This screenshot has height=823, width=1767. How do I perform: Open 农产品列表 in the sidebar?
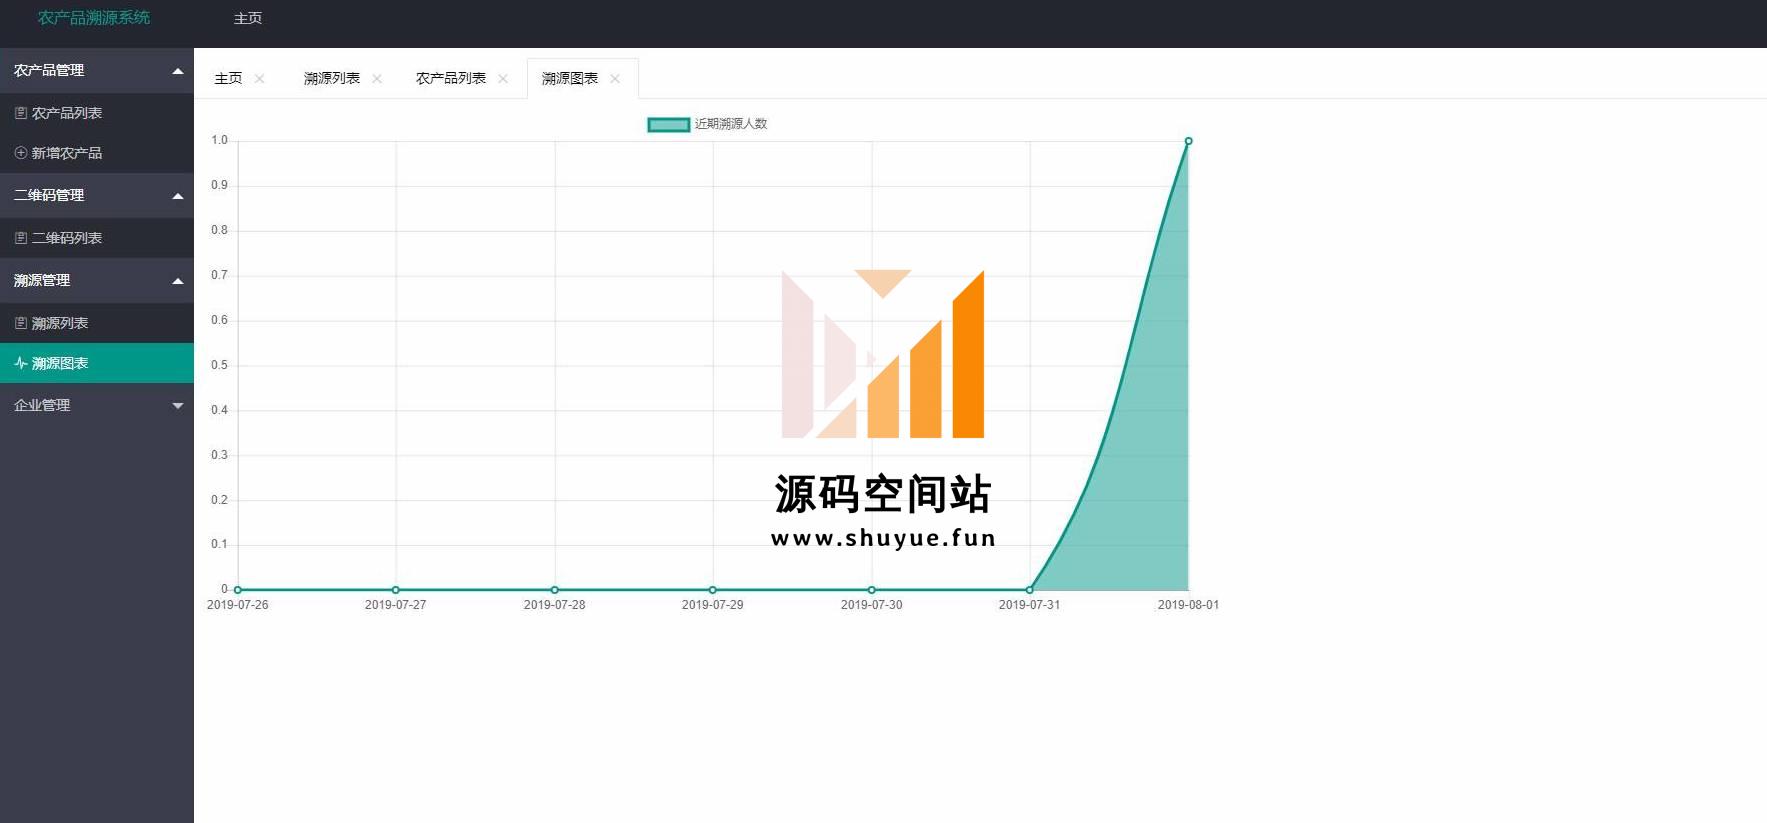pos(97,113)
